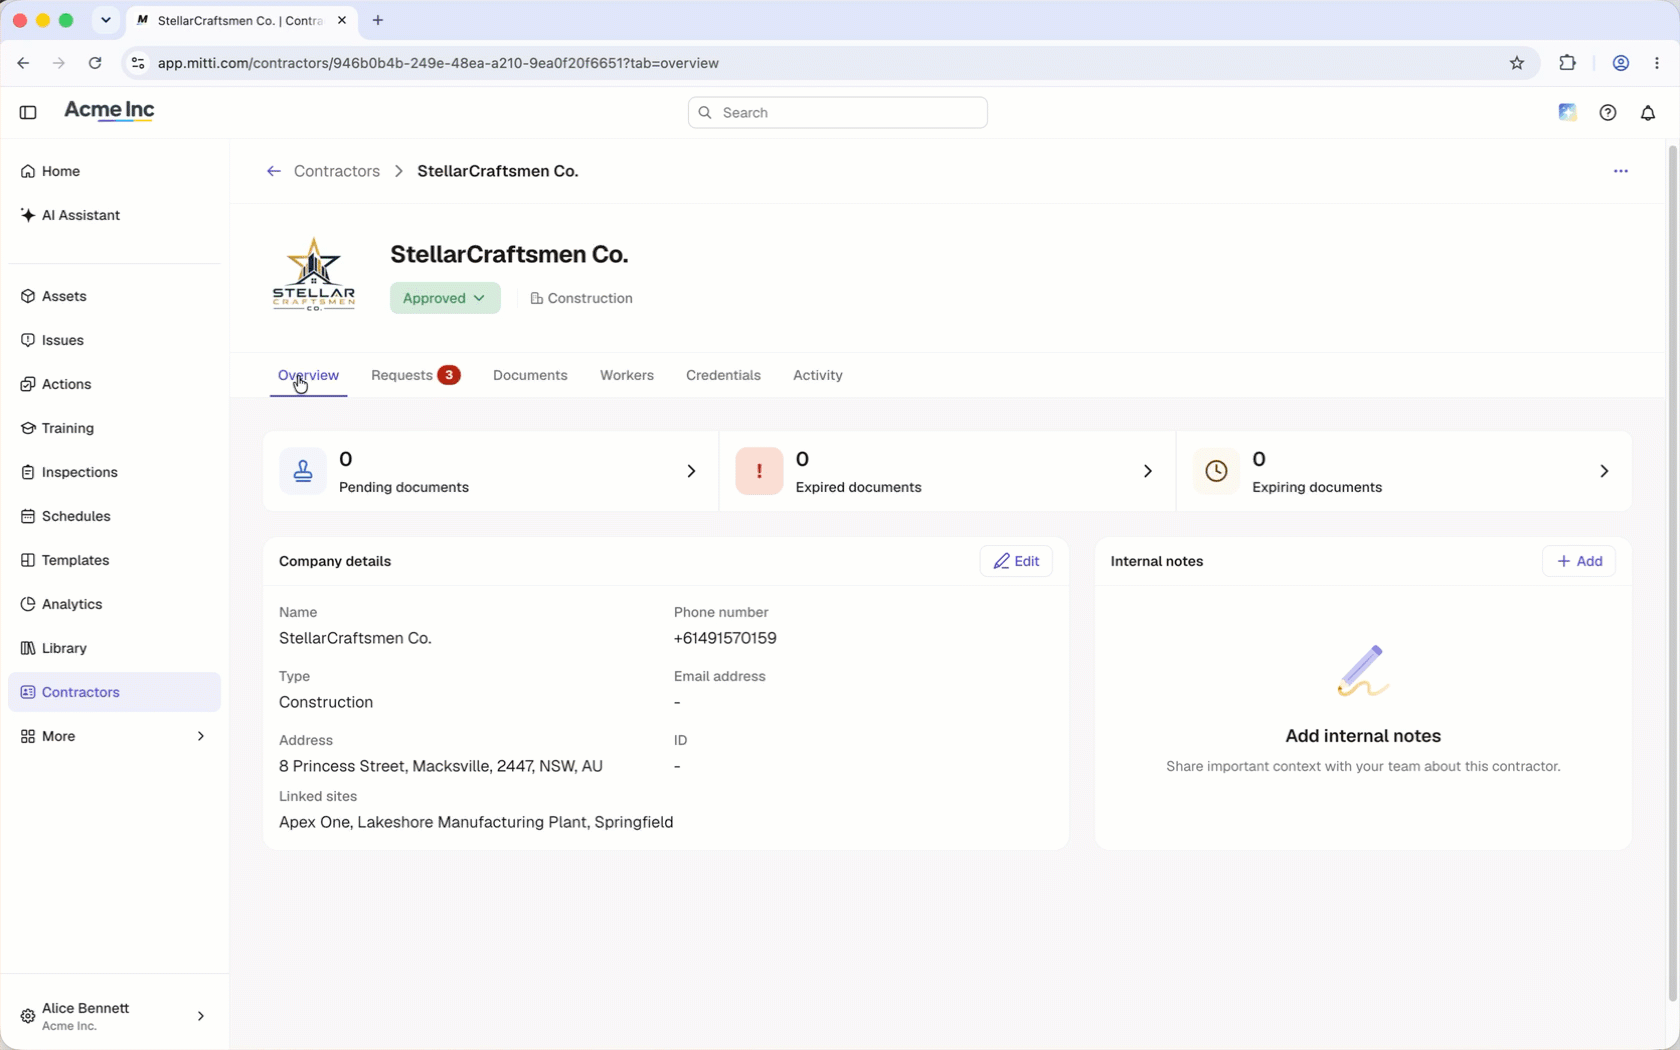Go to Inspections
Image resolution: width=1680 pixels, height=1050 pixels.
tap(114, 472)
